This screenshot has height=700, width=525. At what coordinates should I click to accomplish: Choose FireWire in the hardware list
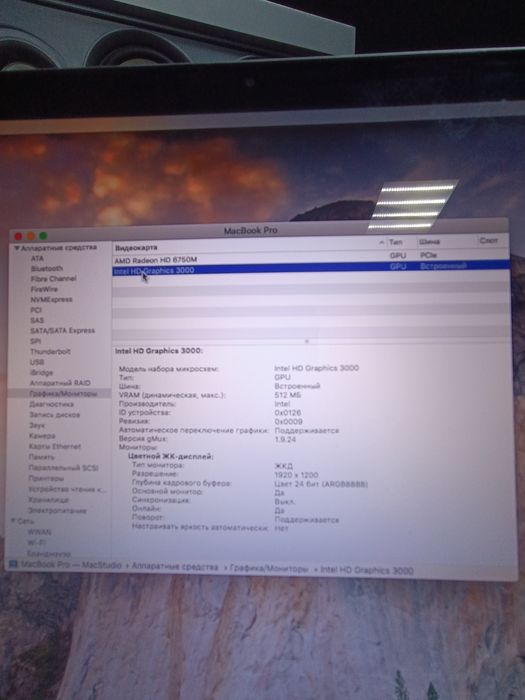[44, 289]
